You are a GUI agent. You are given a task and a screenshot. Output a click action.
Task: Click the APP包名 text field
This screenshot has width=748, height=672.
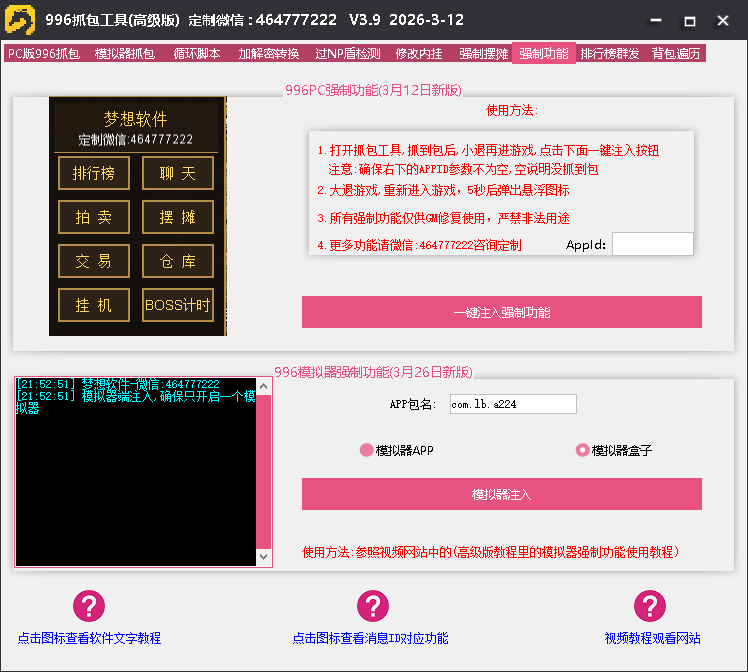(512, 404)
